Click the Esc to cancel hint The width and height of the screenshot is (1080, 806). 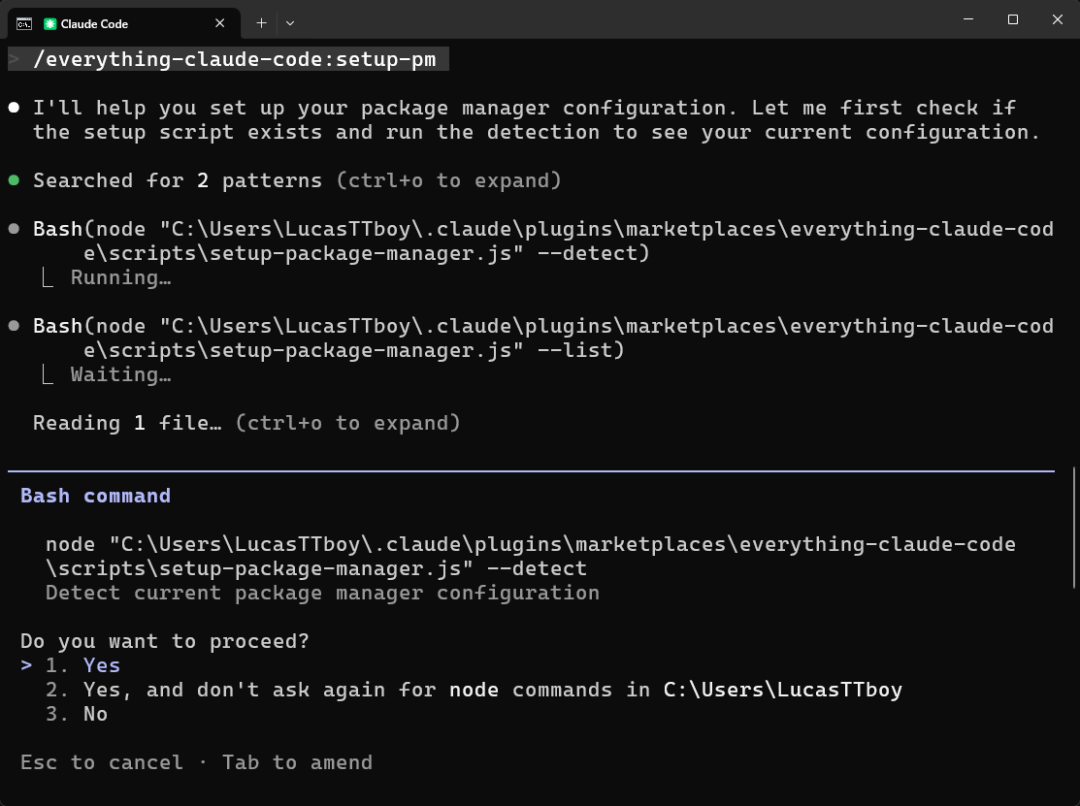pyautogui.click(x=101, y=762)
